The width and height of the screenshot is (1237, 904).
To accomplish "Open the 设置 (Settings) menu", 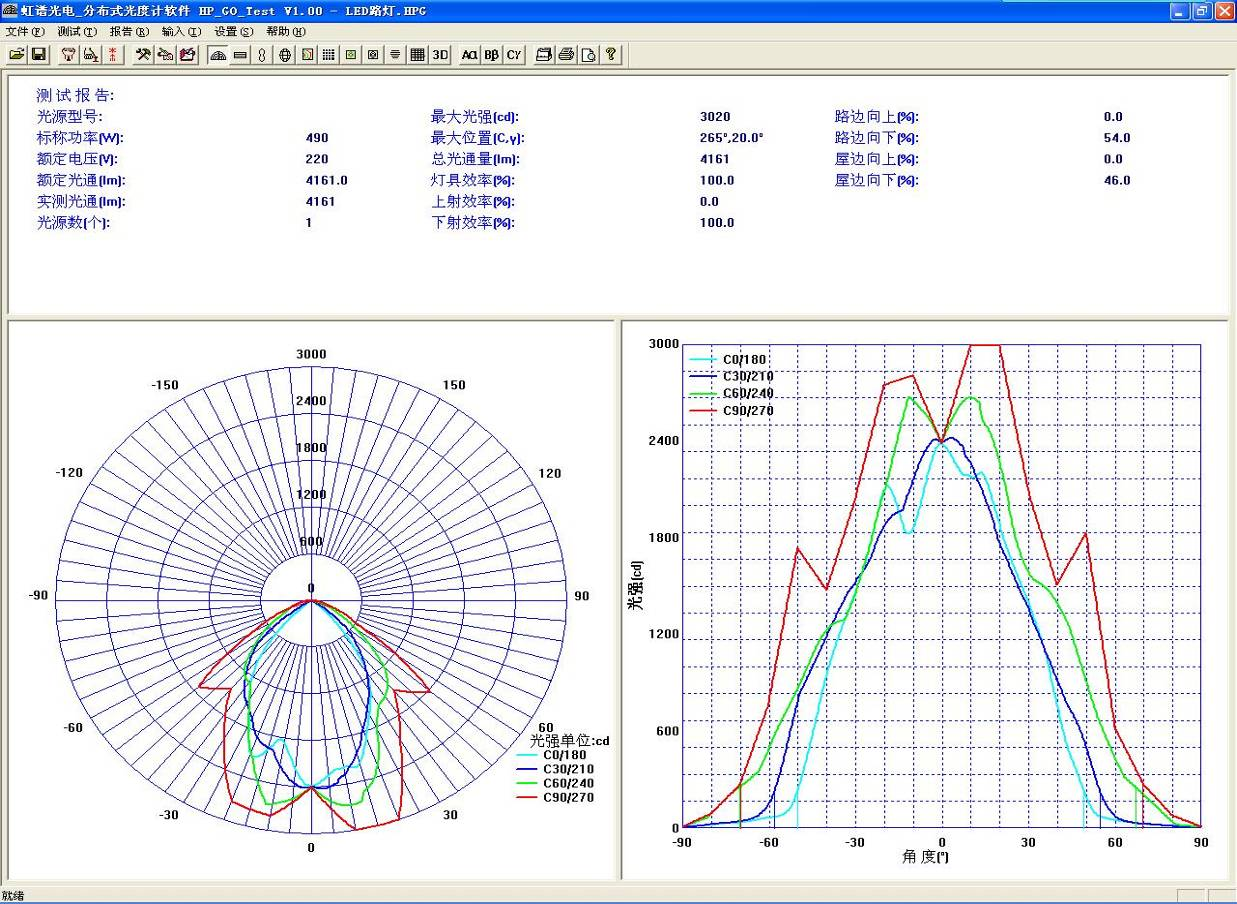I will [x=233, y=31].
